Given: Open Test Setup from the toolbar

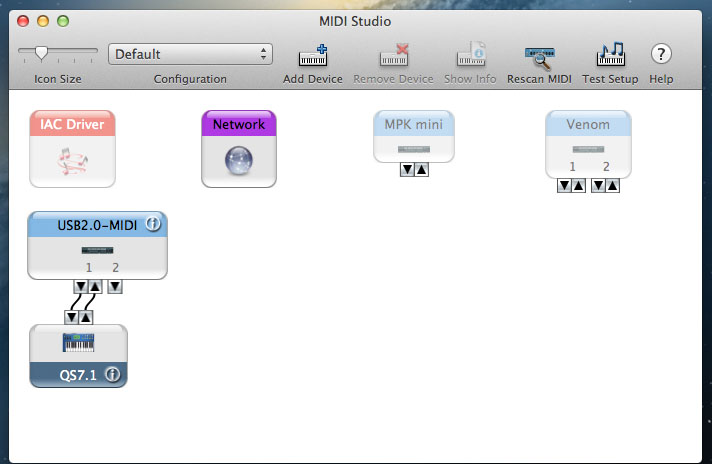Looking at the screenshot, I should (610, 54).
